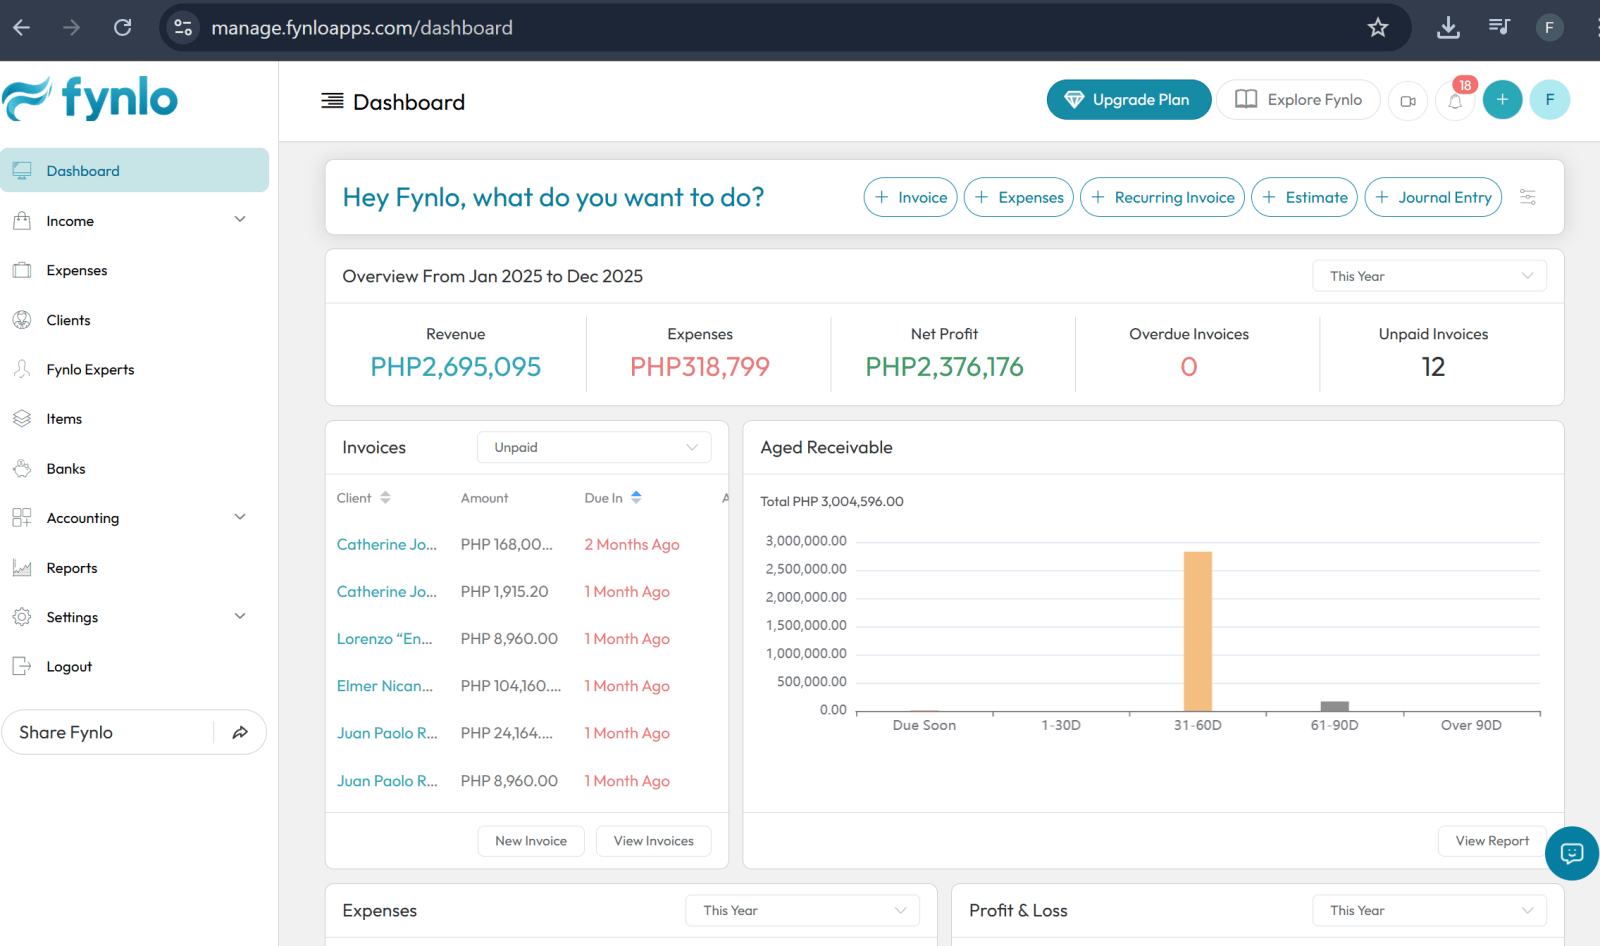Viewport: 1600px width, 946px height.
Task: Collapse the sidebar with the menu icon
Action: point(332,101)
